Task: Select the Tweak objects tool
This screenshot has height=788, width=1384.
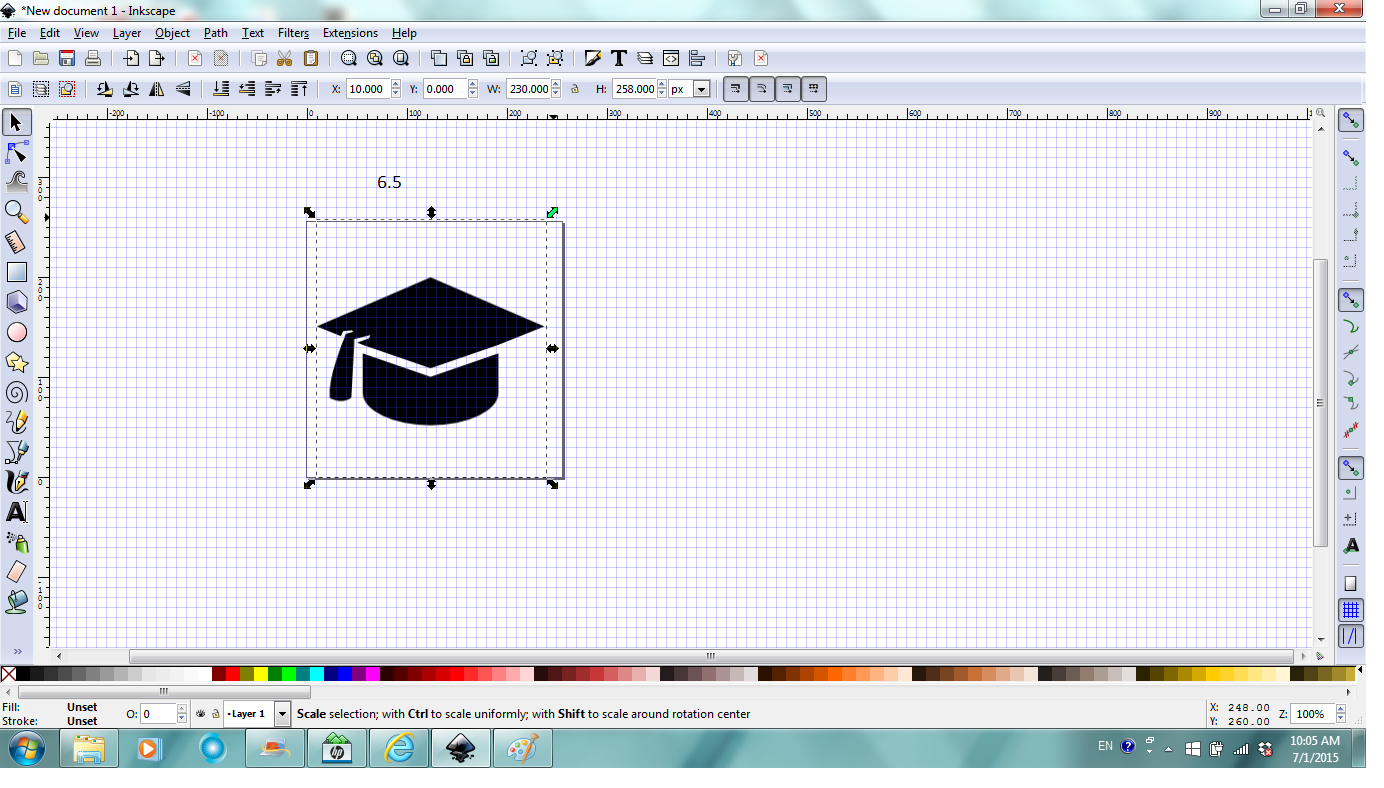Action: [17, 182]
